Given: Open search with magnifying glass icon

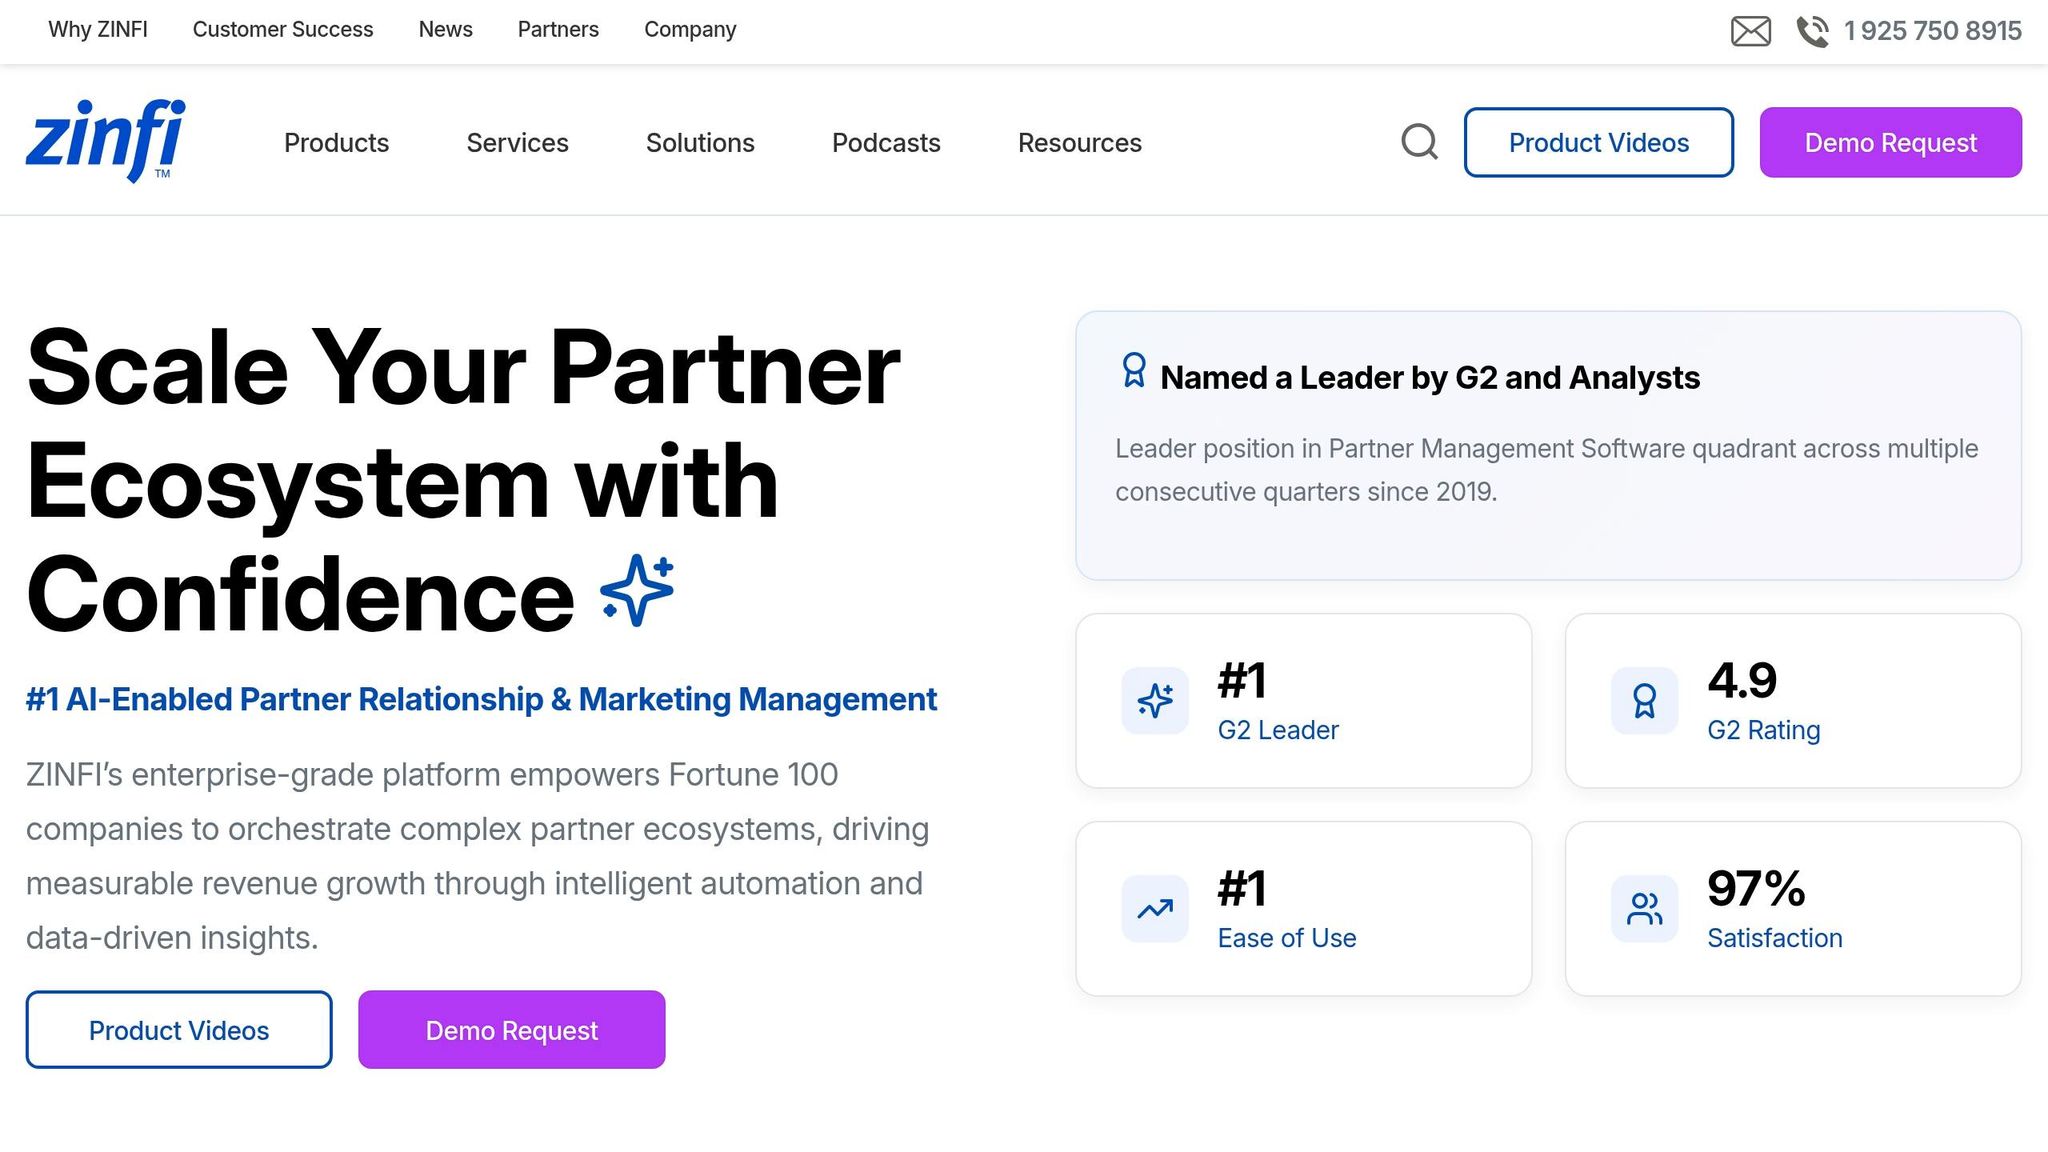Looking at the screenshot, I should pyautogui.click(x=1419, y=142).
